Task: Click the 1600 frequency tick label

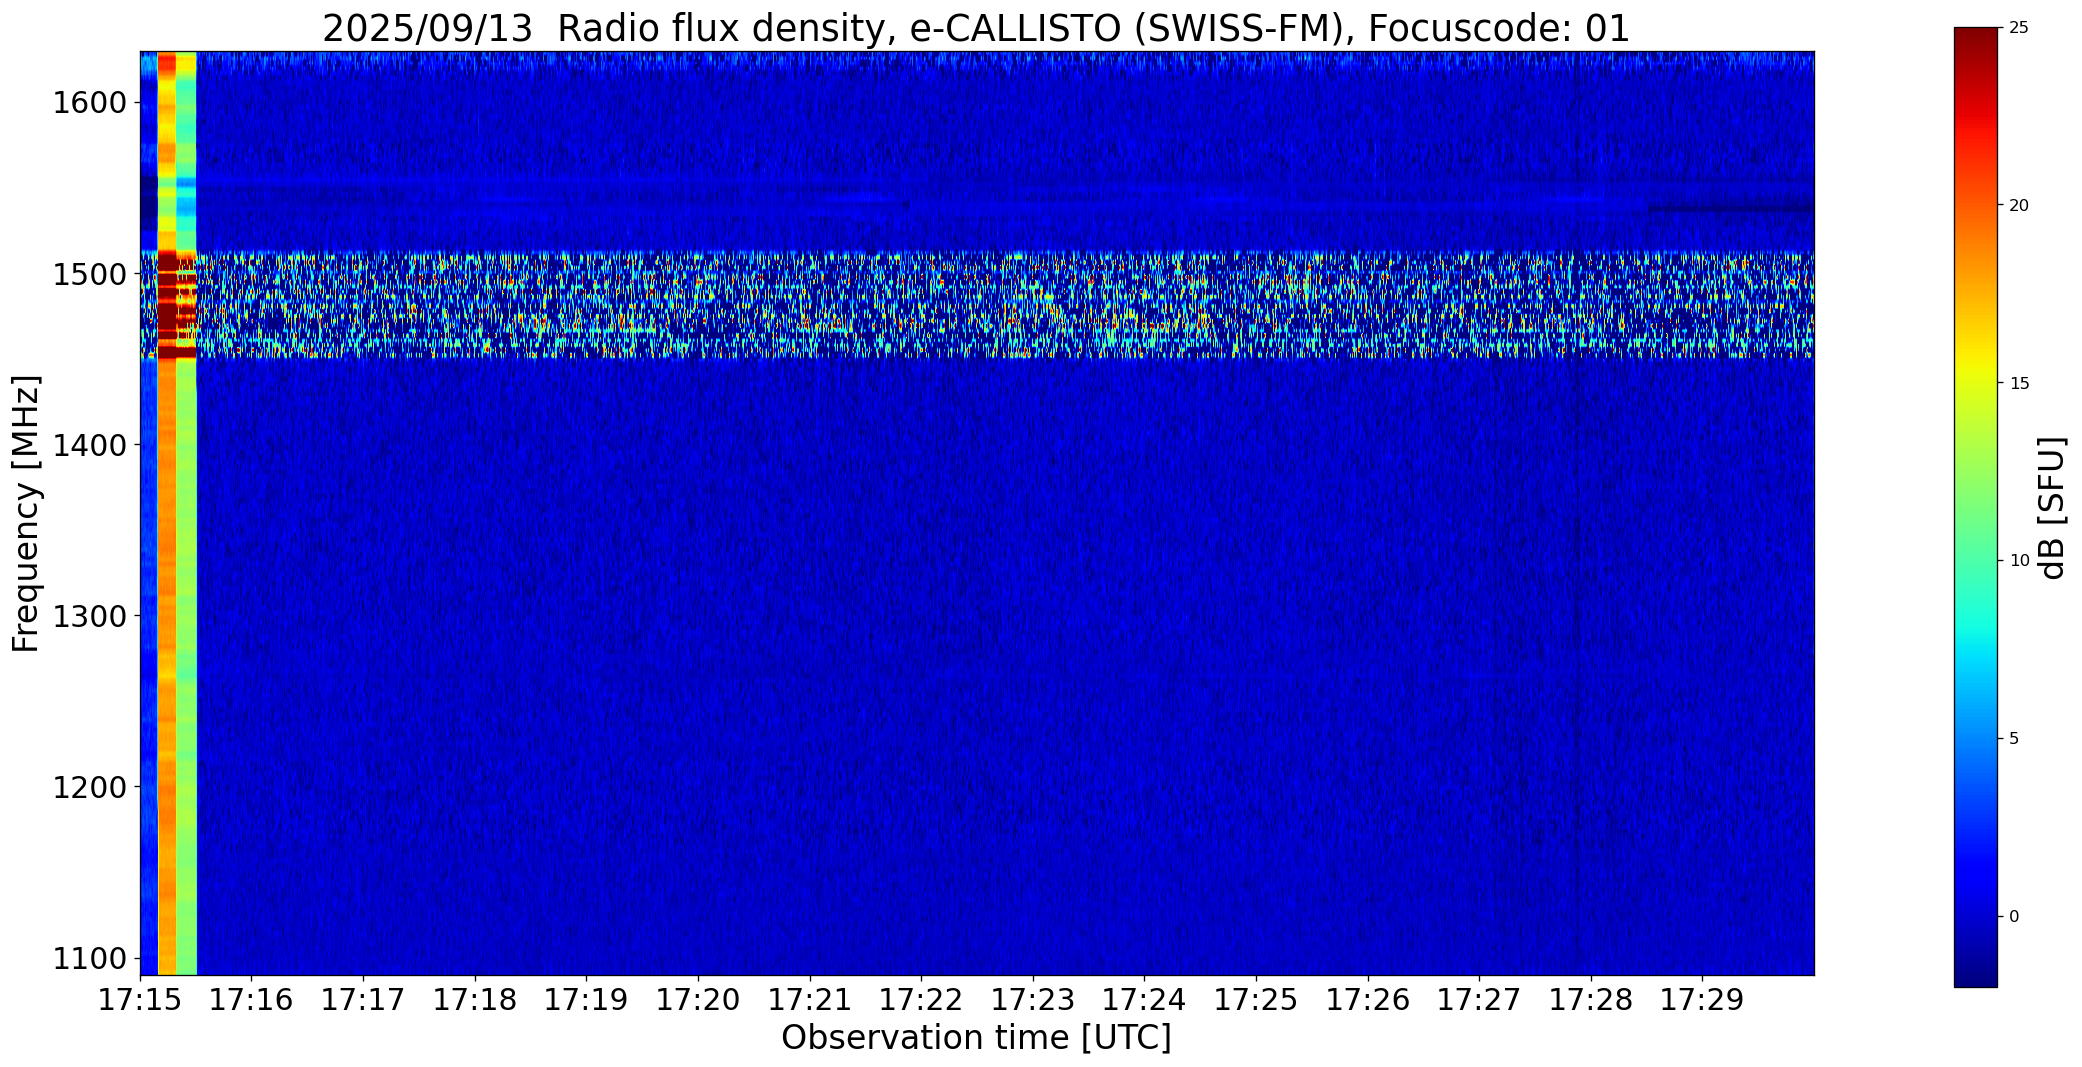Action: coord(88,103)
